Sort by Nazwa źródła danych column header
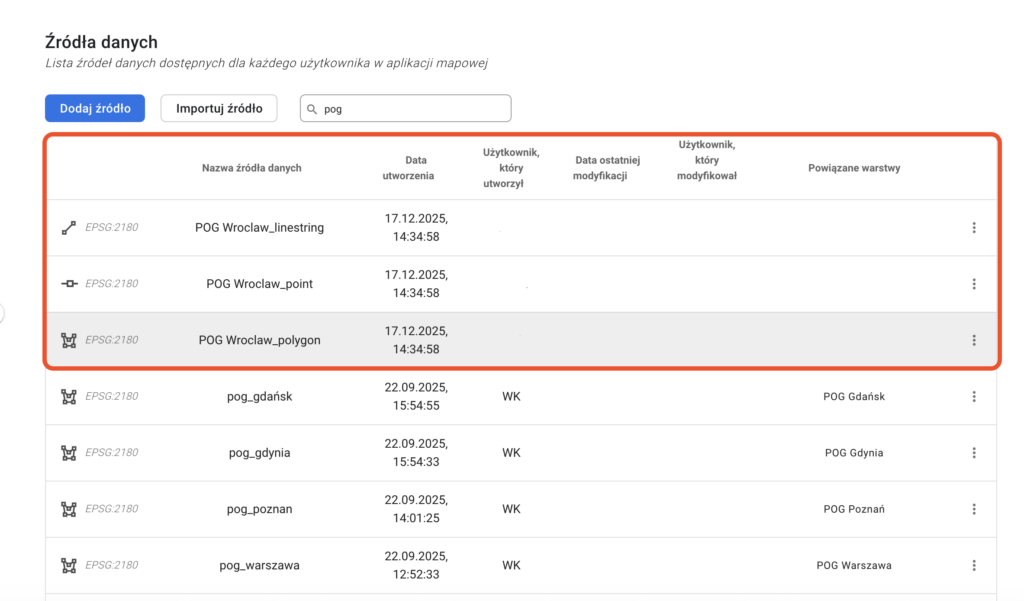Screen dimensions: 1024x601 click(x=251, y=168)
